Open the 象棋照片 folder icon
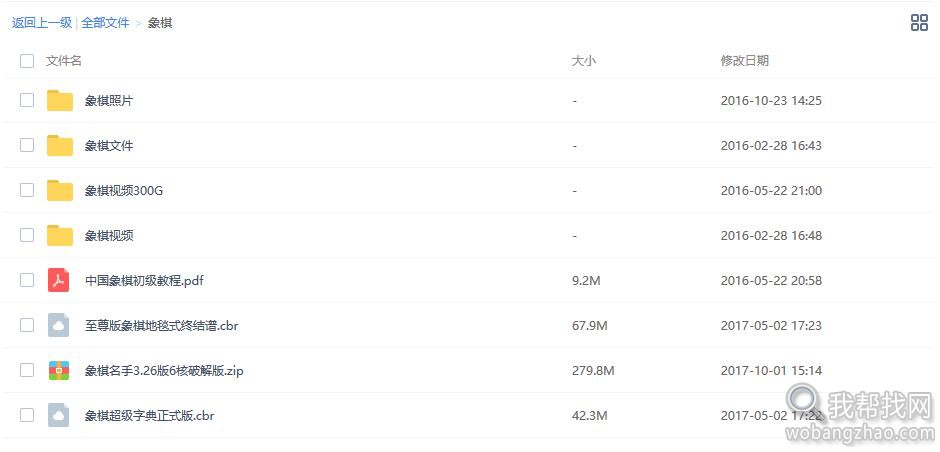 60,101
